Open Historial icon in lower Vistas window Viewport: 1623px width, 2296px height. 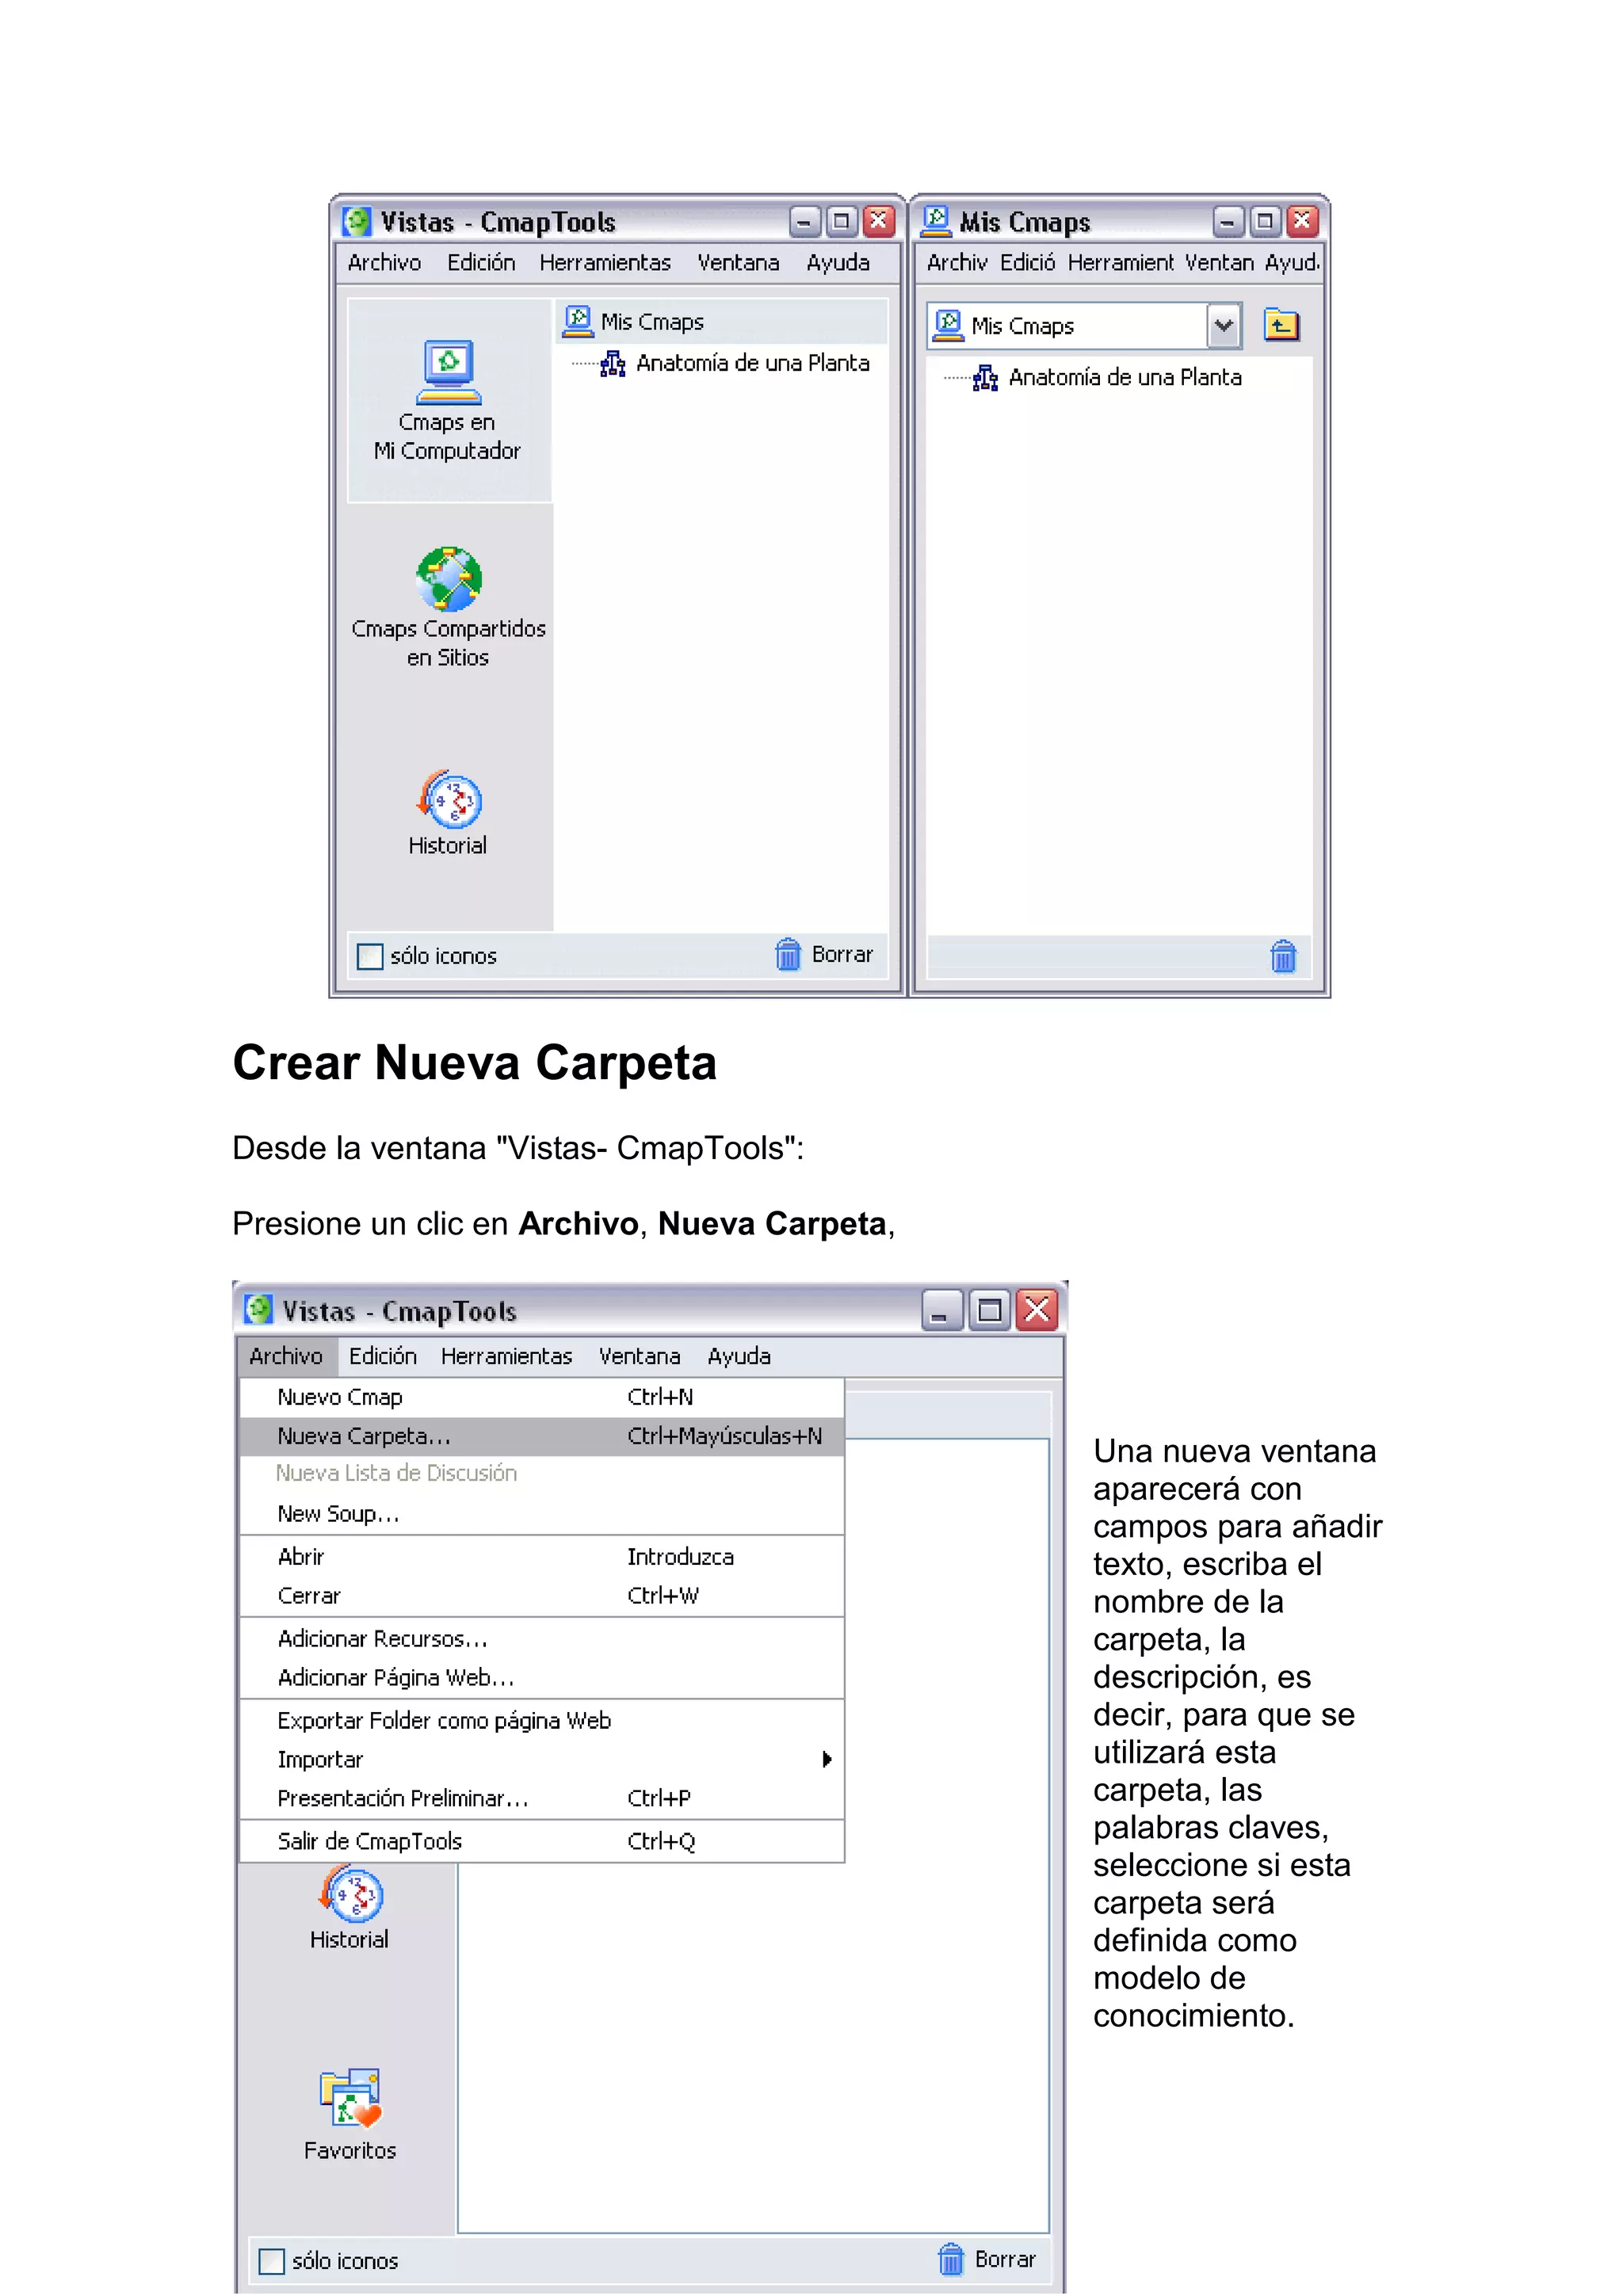(351, 1893)
